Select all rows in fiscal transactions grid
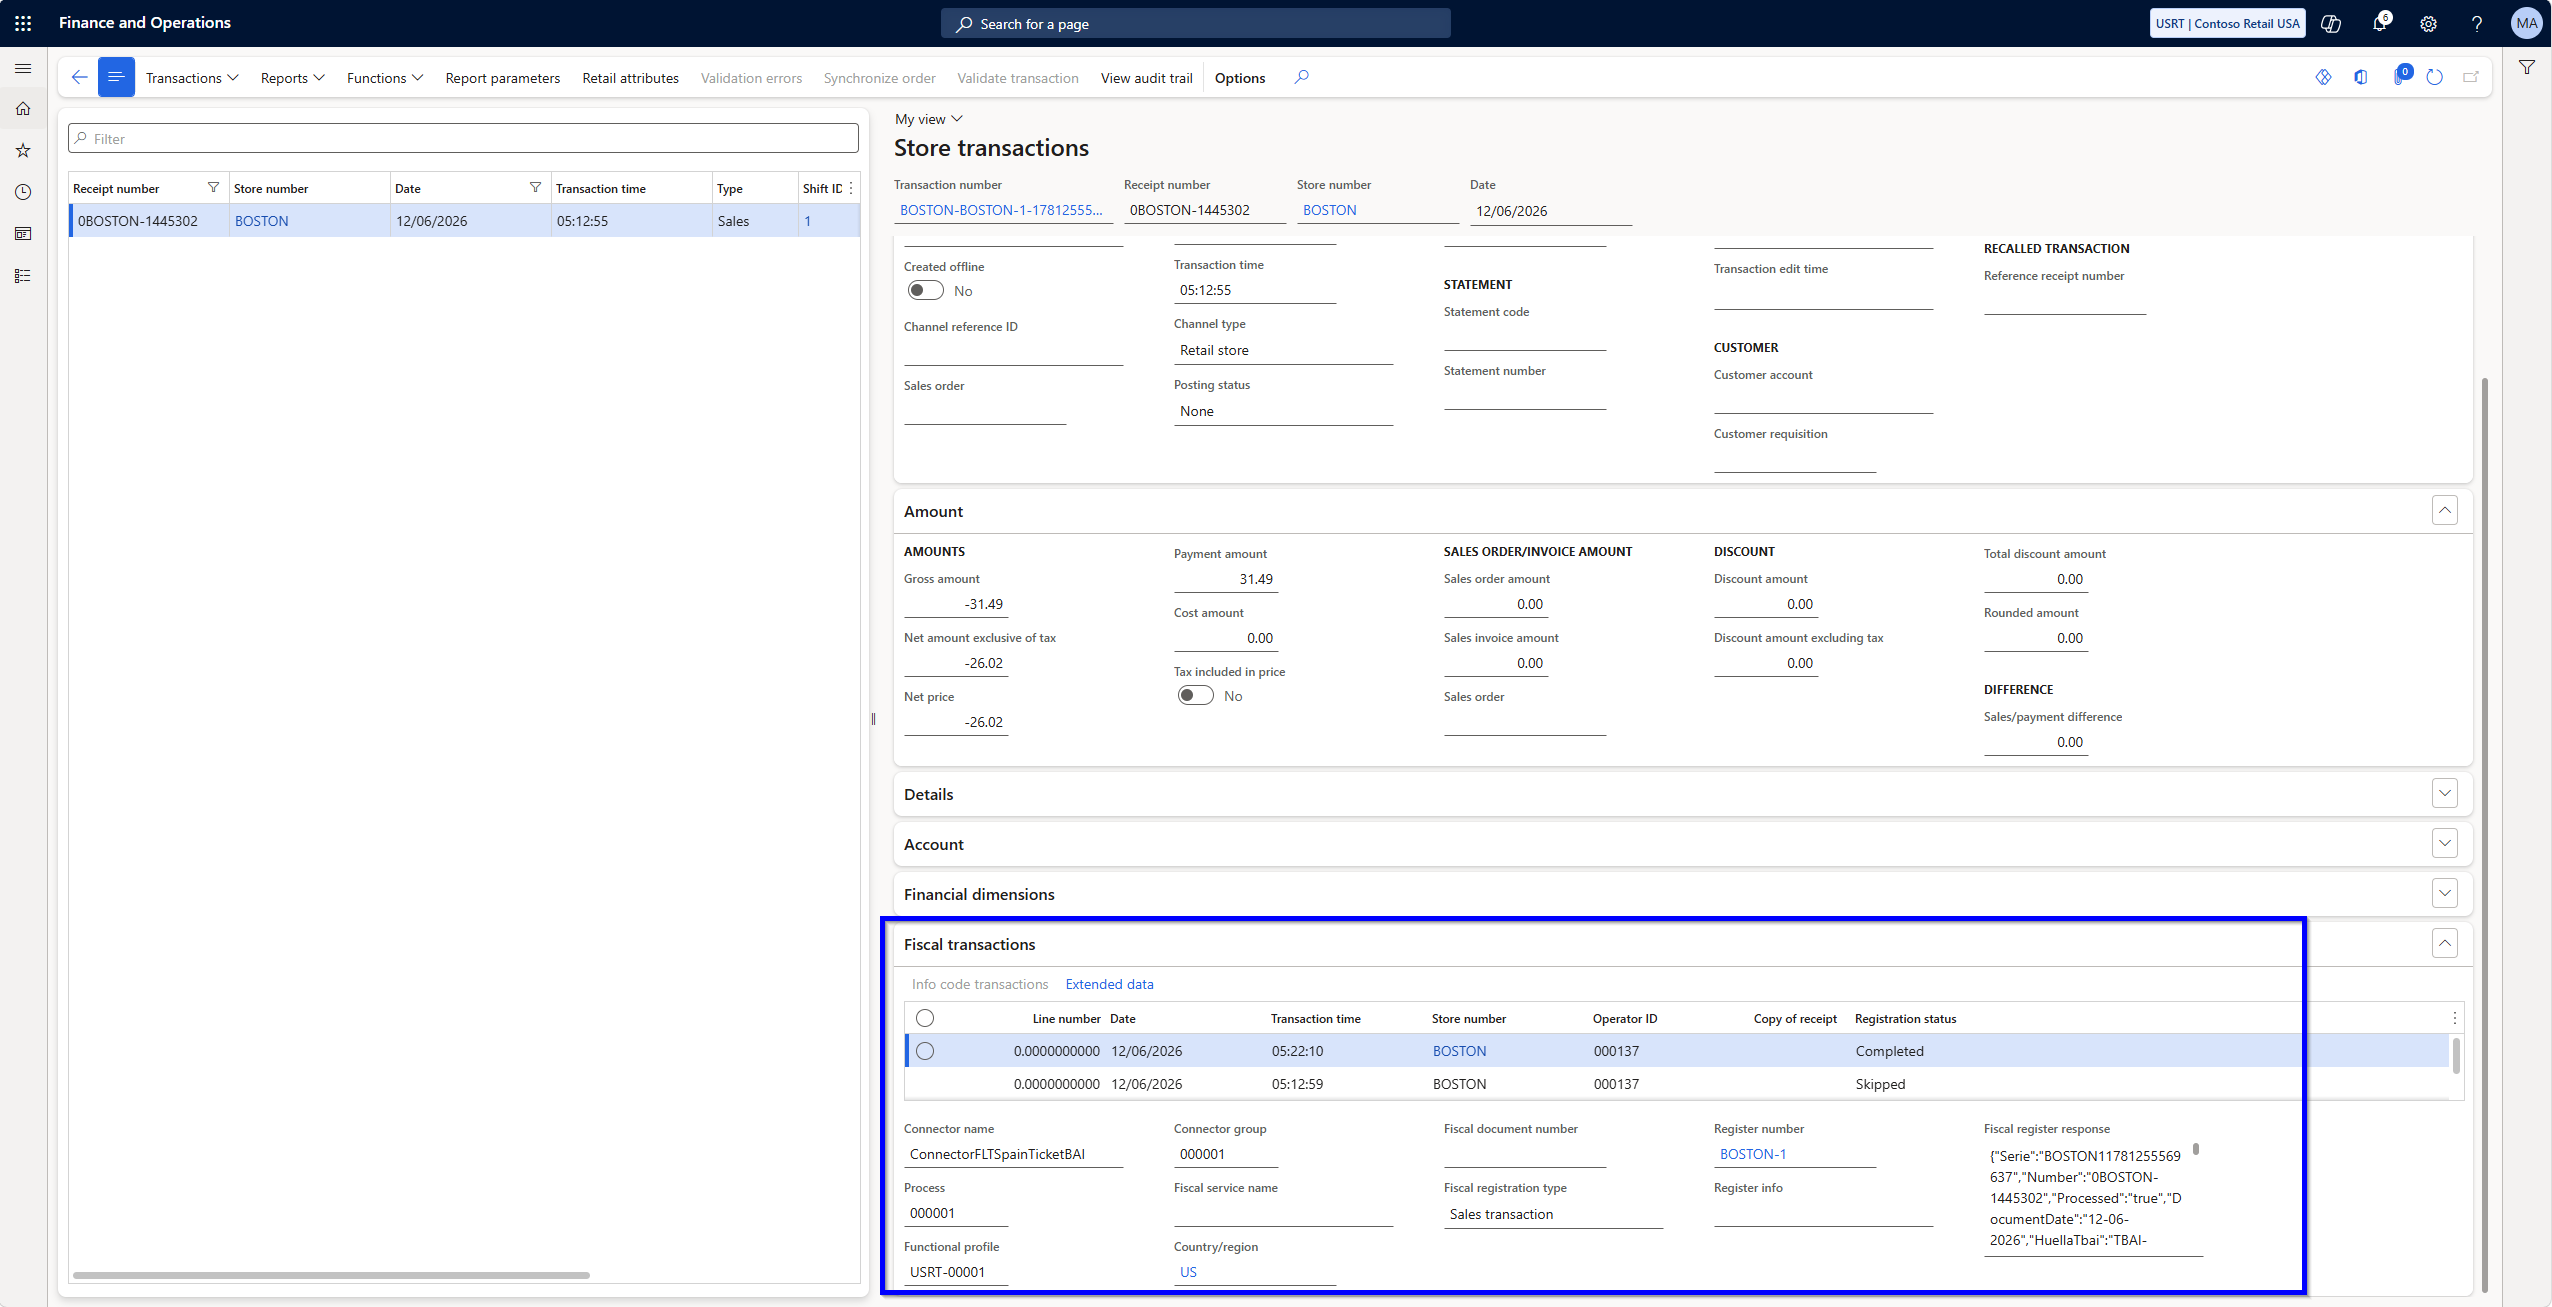 (x=925, y=1018)
